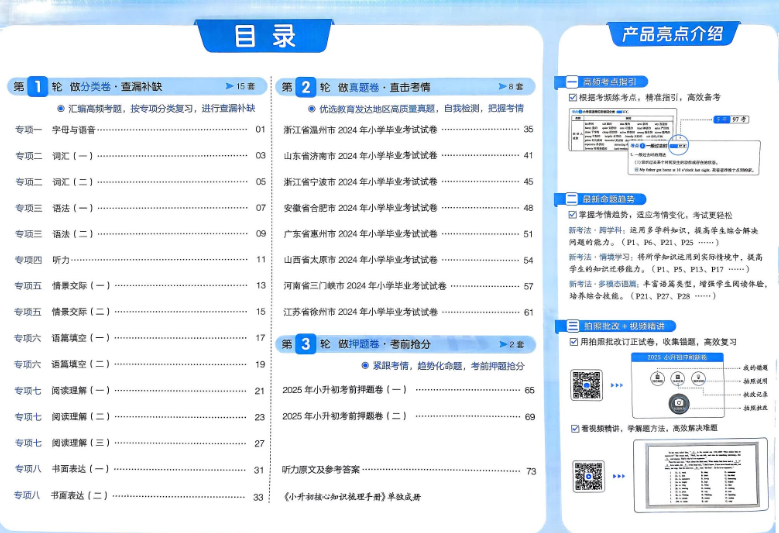Open 浙江省温州市 2024年小学毕业考试试卷

408,130
